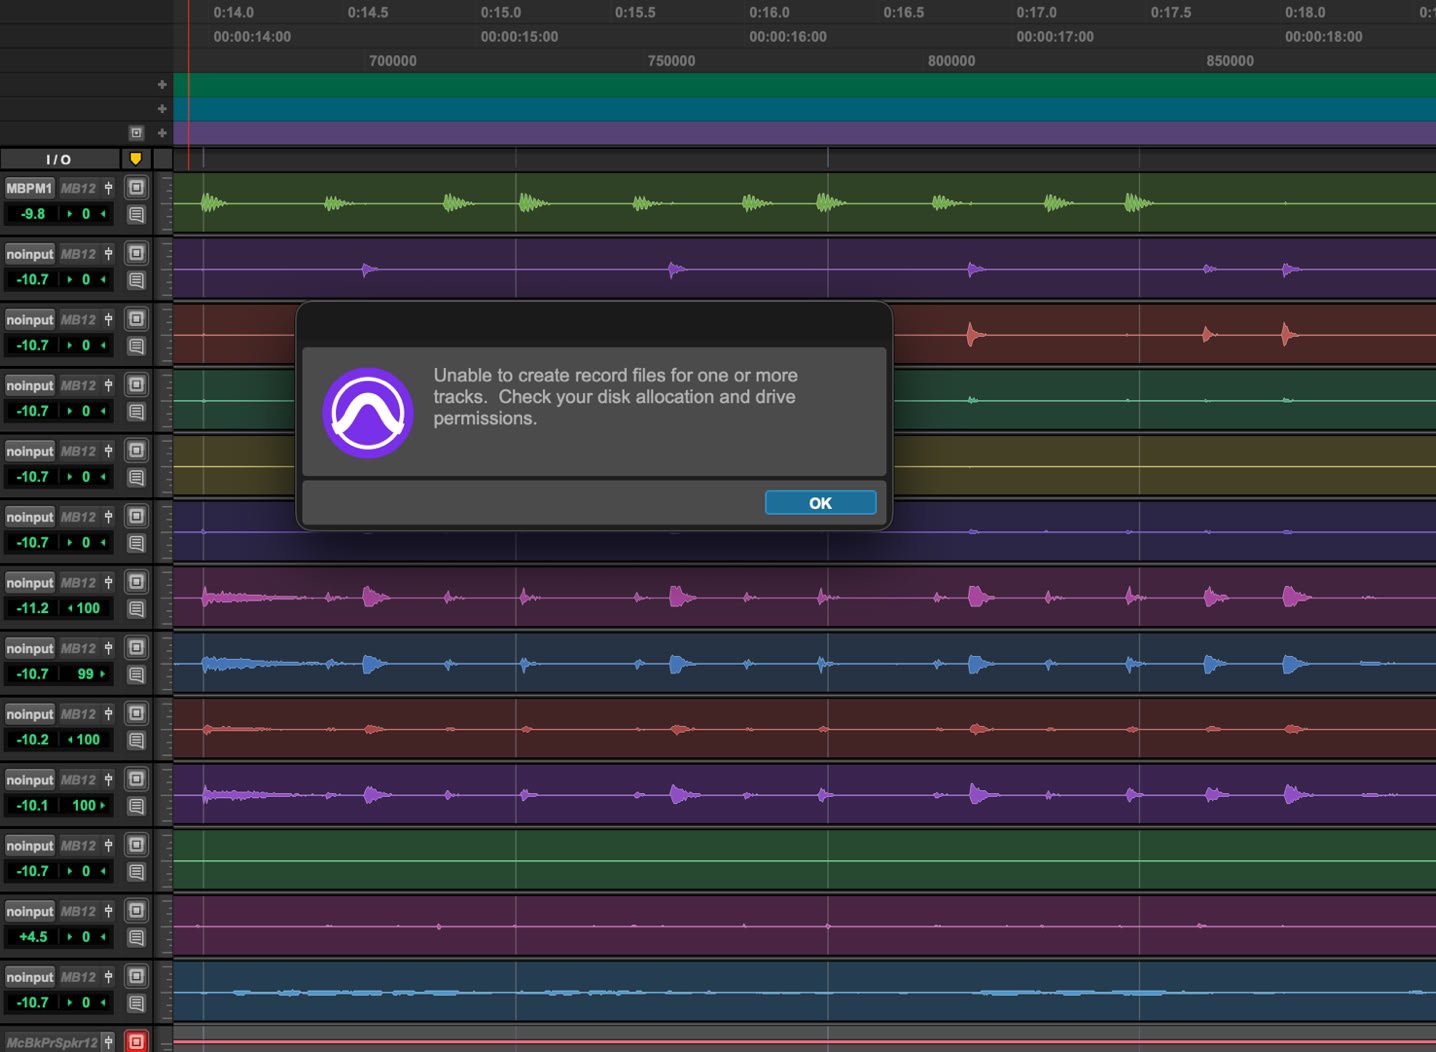Click plus icon on the purple ruler row
Screen dimensions: 1436x1052
coord(162,133)
